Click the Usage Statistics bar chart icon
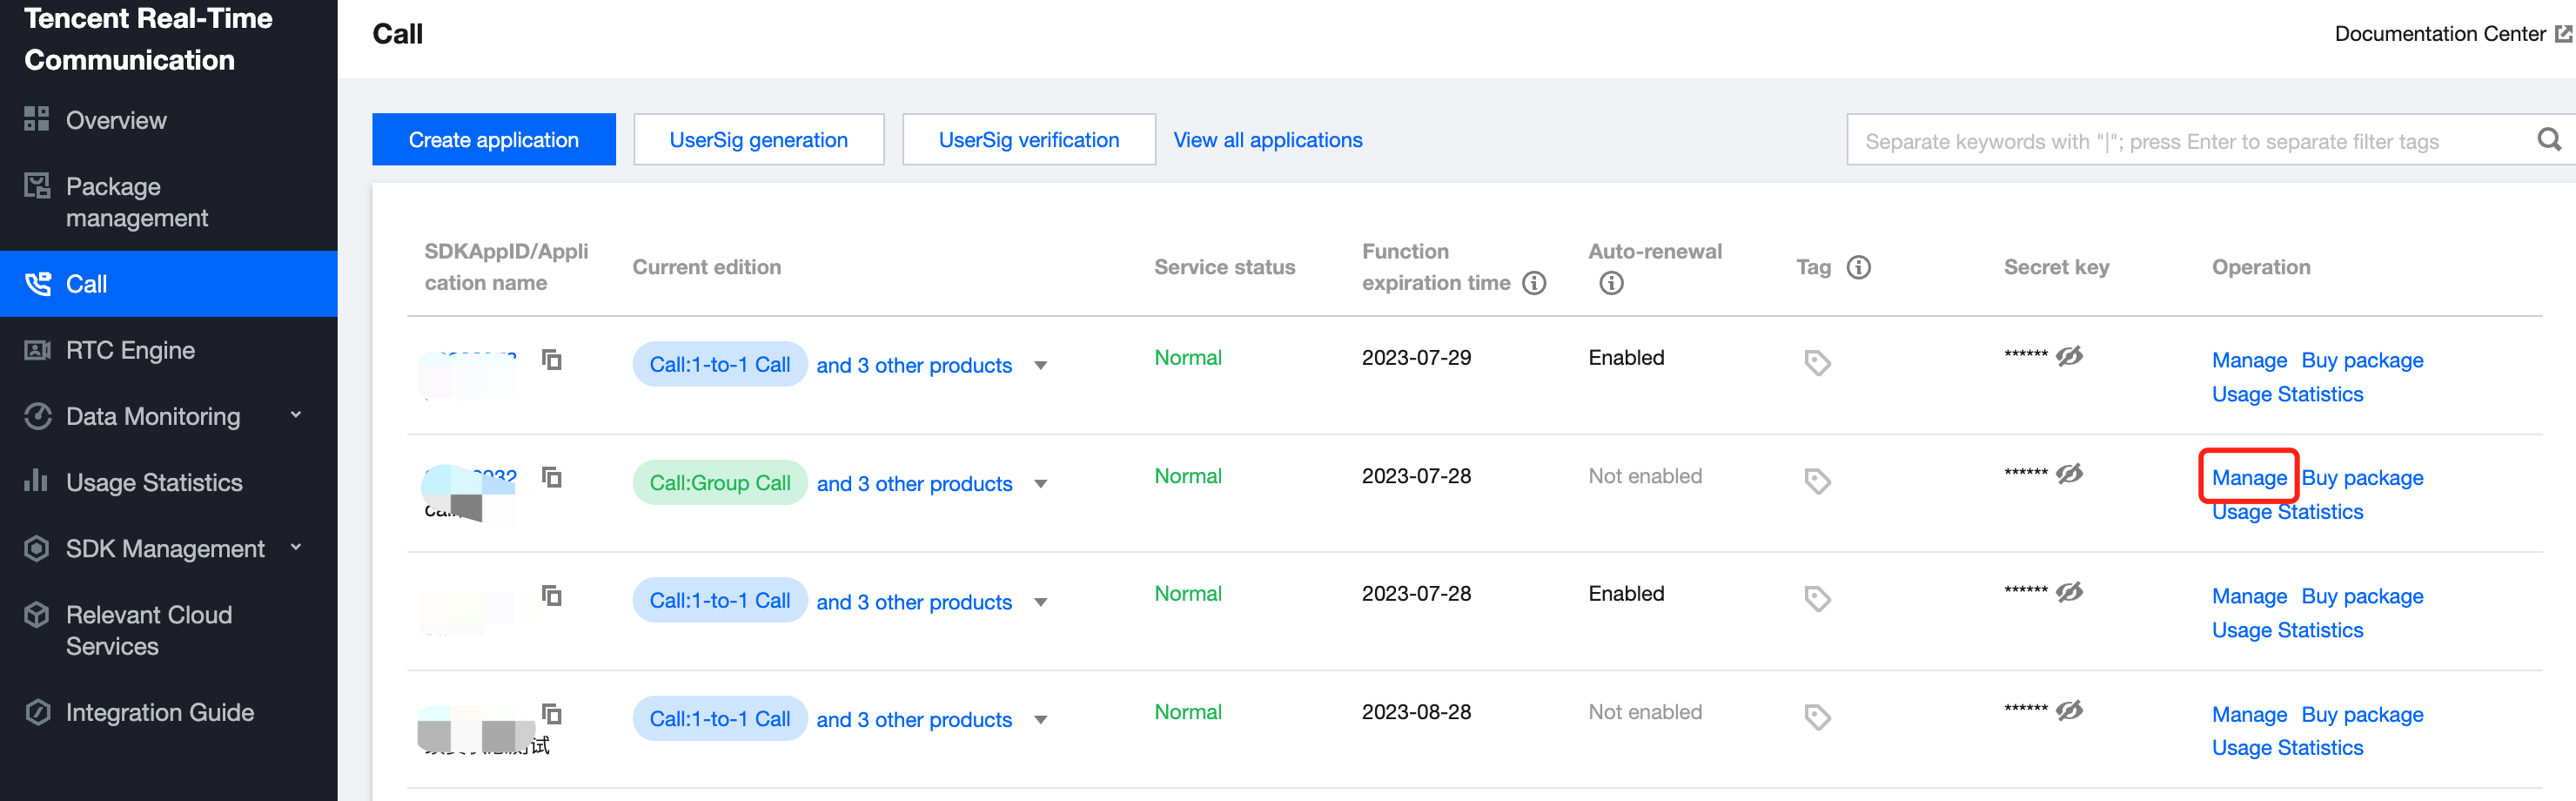This screenshot has width=2576, height=801. tap(37, 481)
